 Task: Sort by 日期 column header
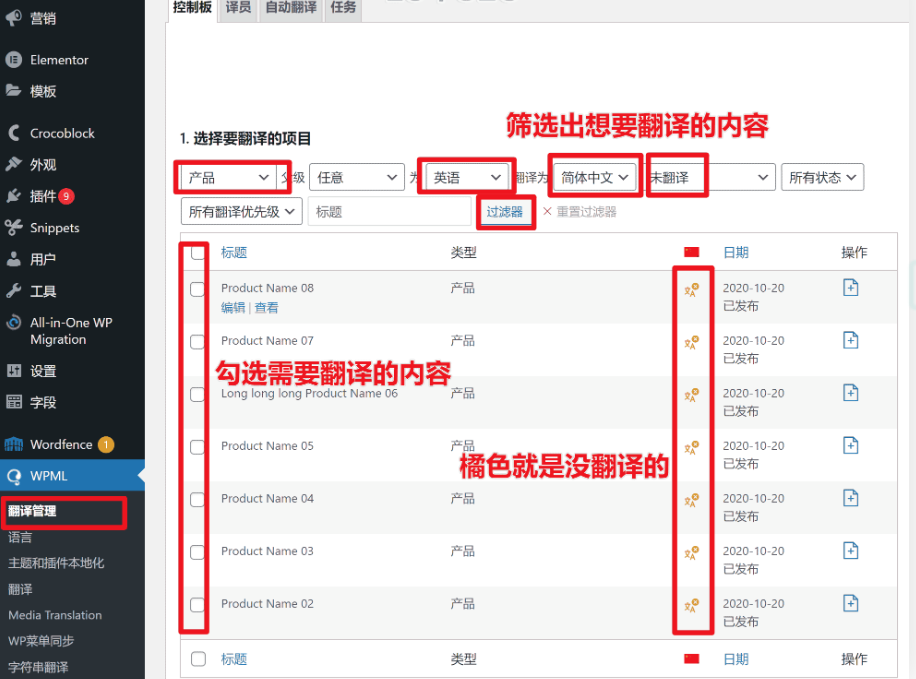click(x=736, y=252)
